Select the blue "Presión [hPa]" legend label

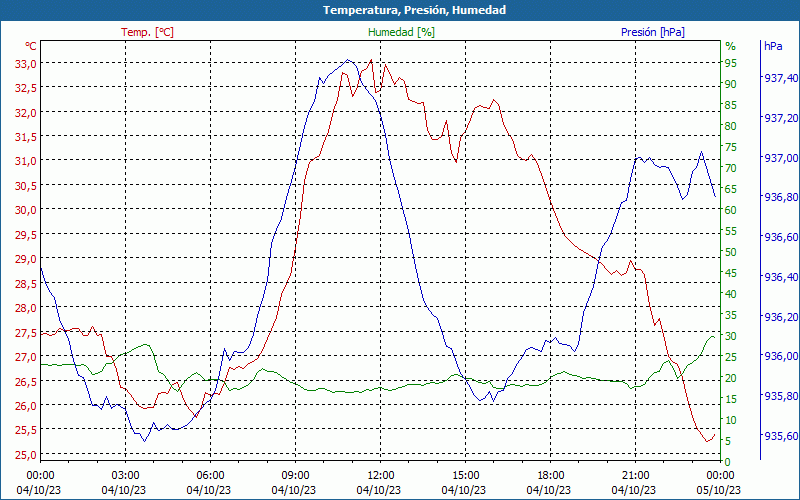[653, 32]
